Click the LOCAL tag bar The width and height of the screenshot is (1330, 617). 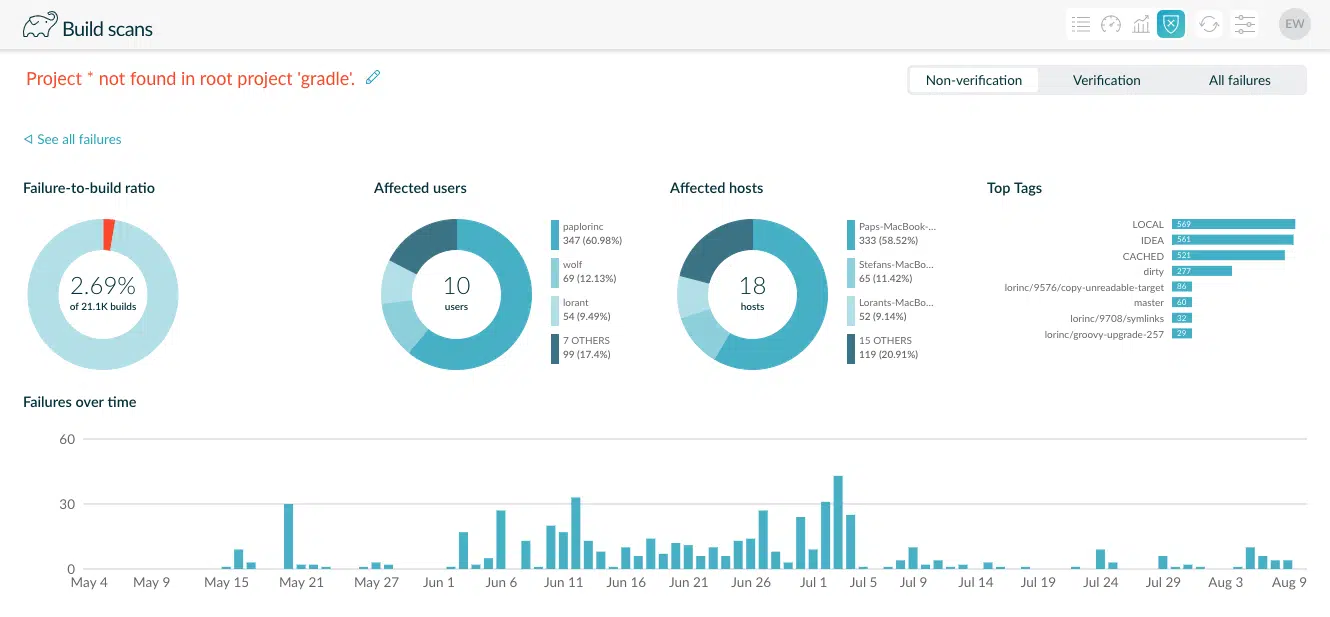pyautogui.click(x=1232, y=224)
